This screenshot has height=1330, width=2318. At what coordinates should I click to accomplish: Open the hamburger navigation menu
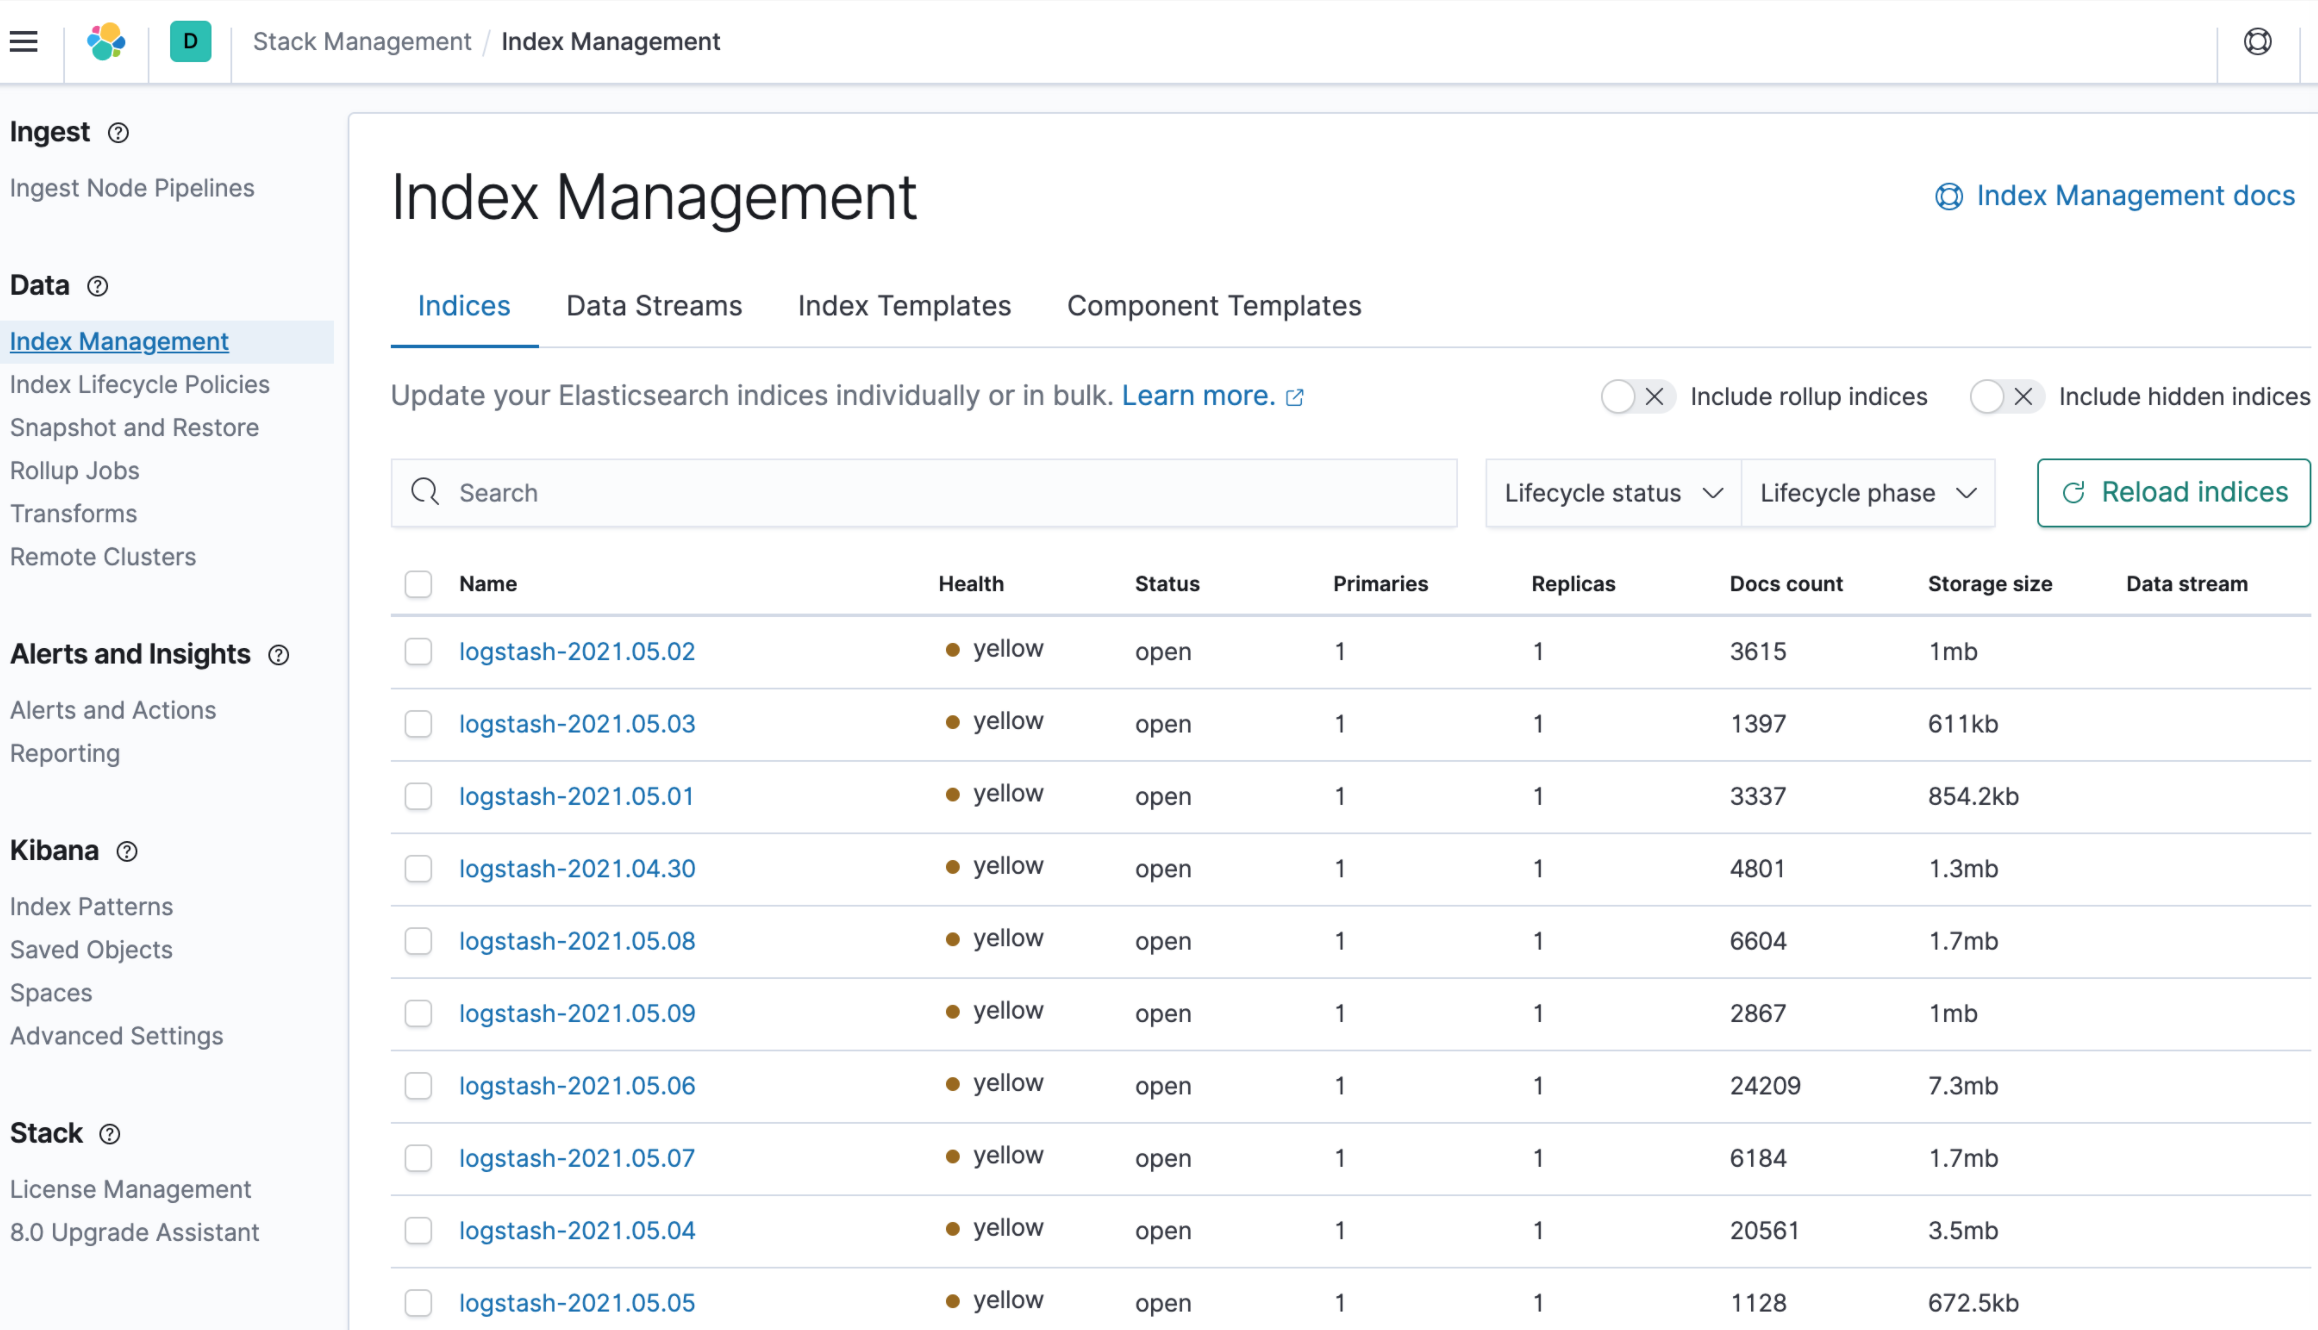(24, 41)
